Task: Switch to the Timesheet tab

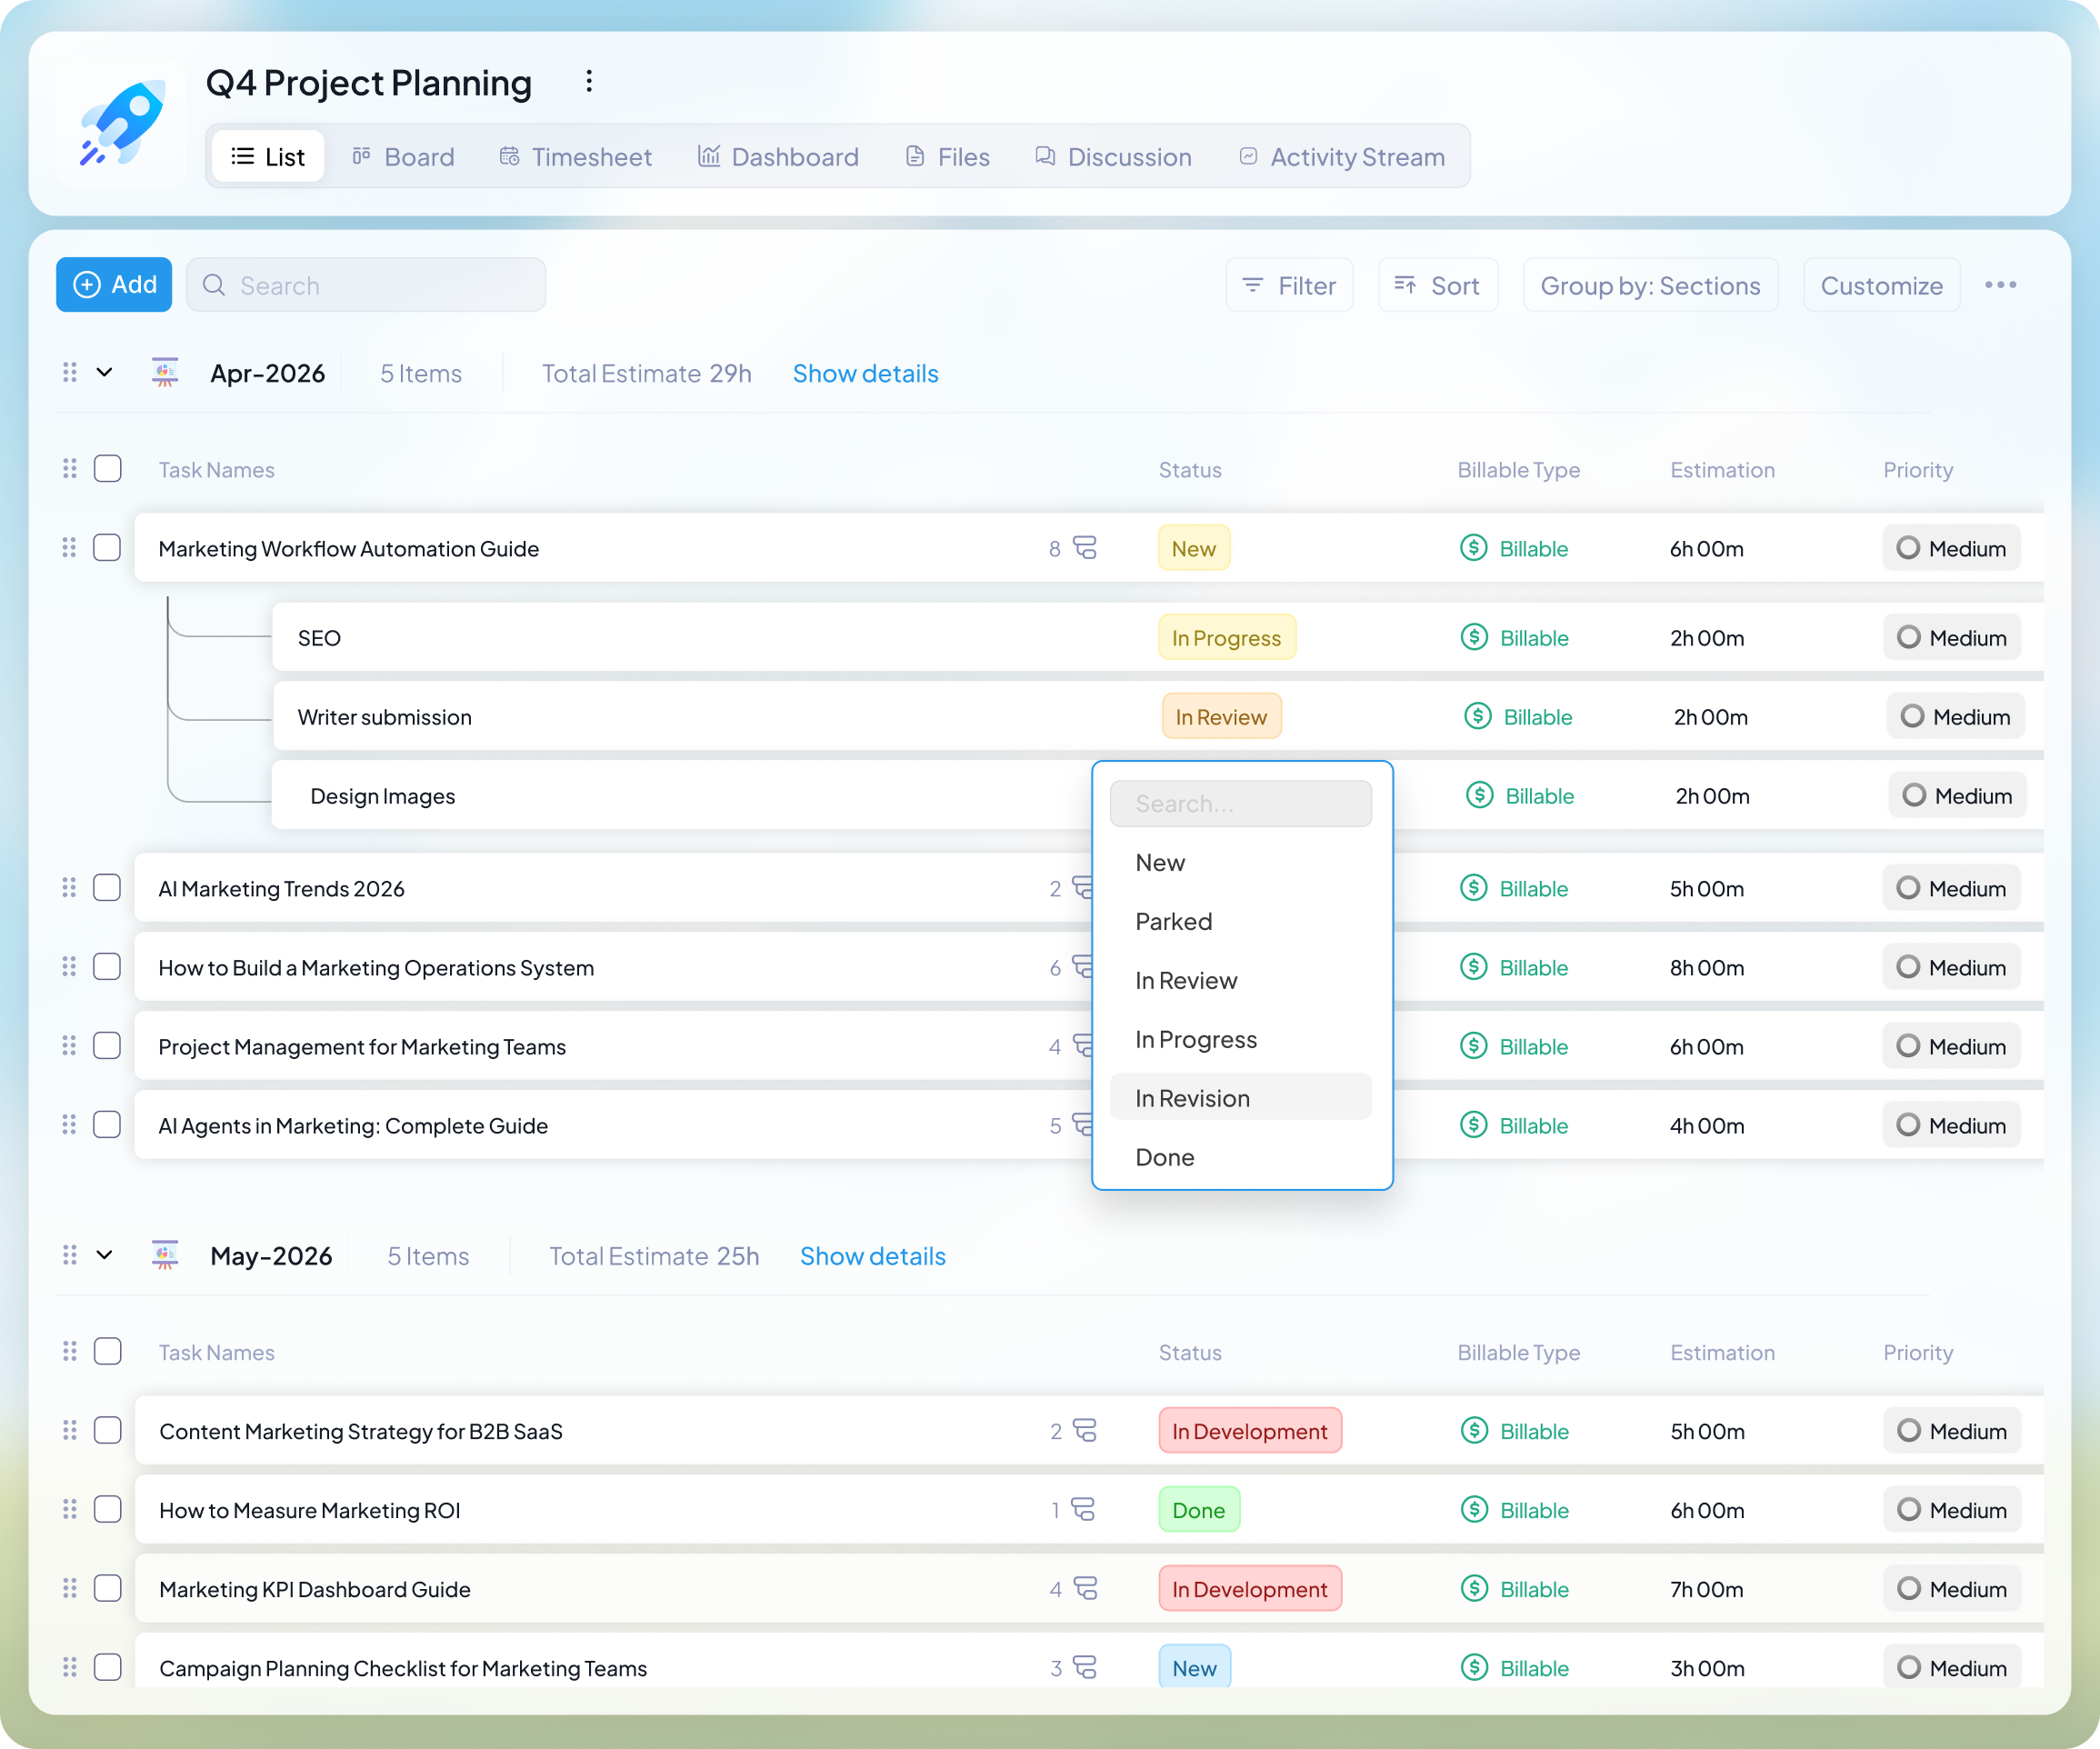Action: click(x=576, y=157)
